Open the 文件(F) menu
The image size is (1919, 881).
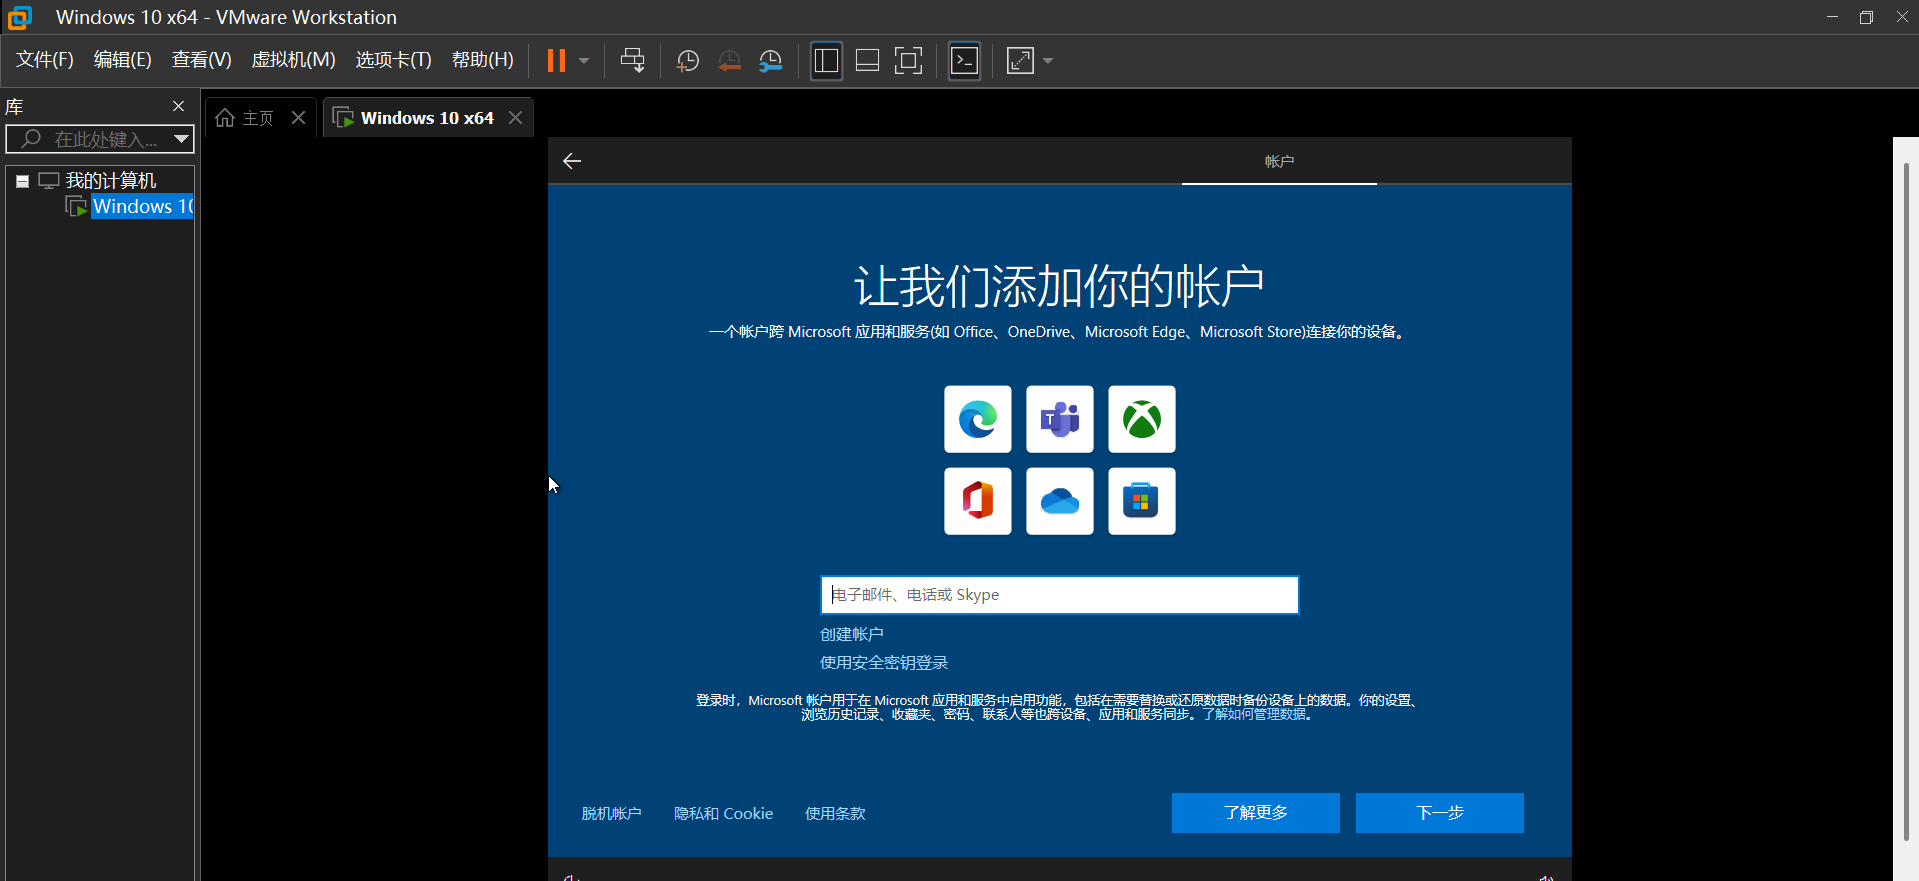click(x=45, y=60)
